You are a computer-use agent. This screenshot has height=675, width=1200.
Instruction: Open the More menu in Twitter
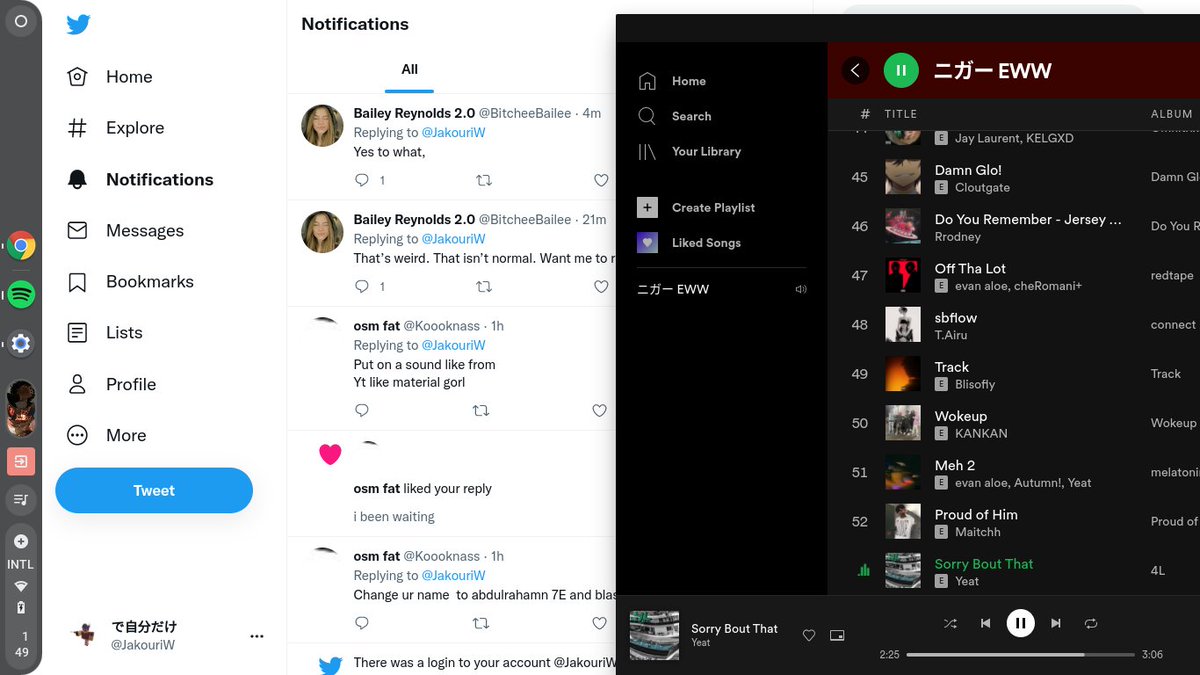tap(106, 435)
